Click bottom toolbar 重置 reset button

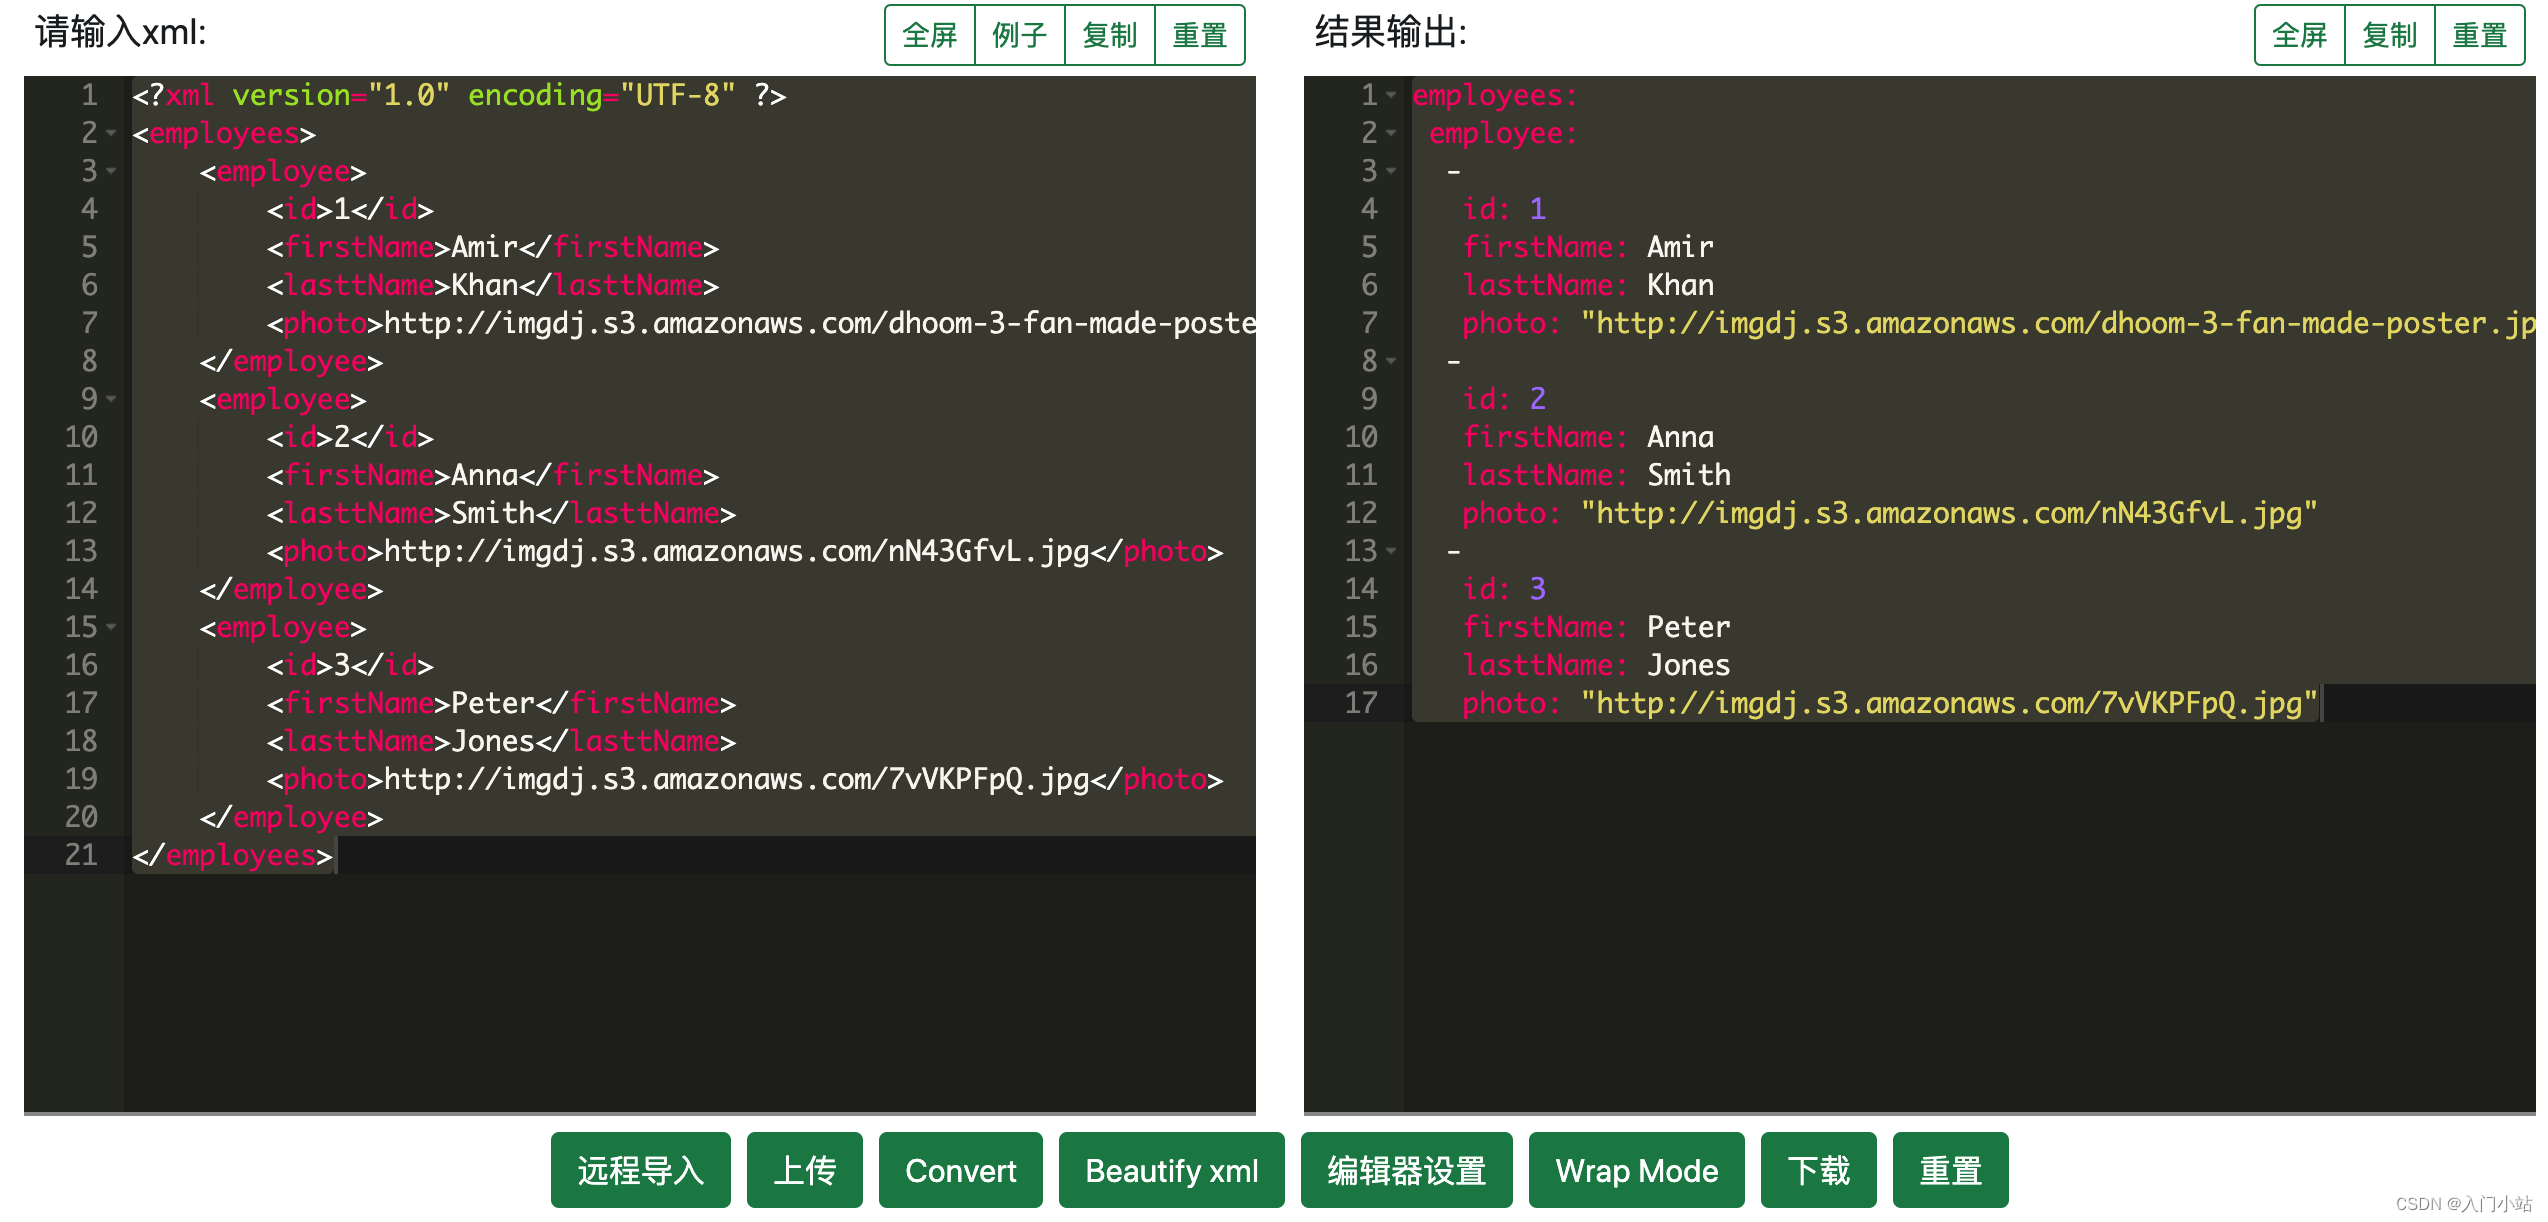pos(1950,1170)
